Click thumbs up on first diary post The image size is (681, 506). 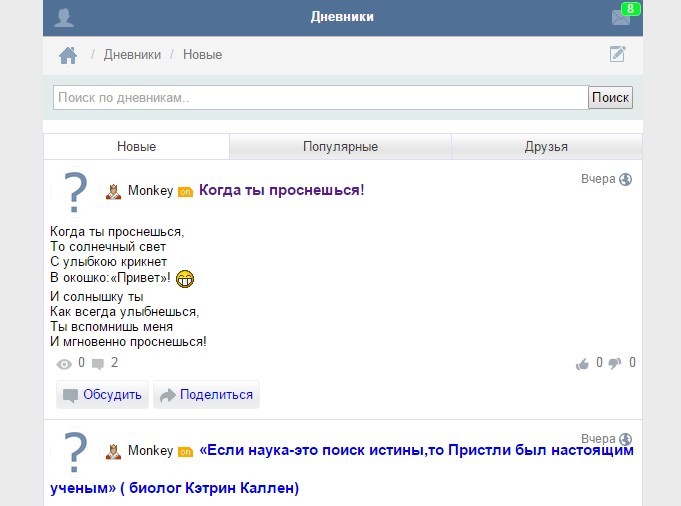pyautogui.click(x=582, y=364)
